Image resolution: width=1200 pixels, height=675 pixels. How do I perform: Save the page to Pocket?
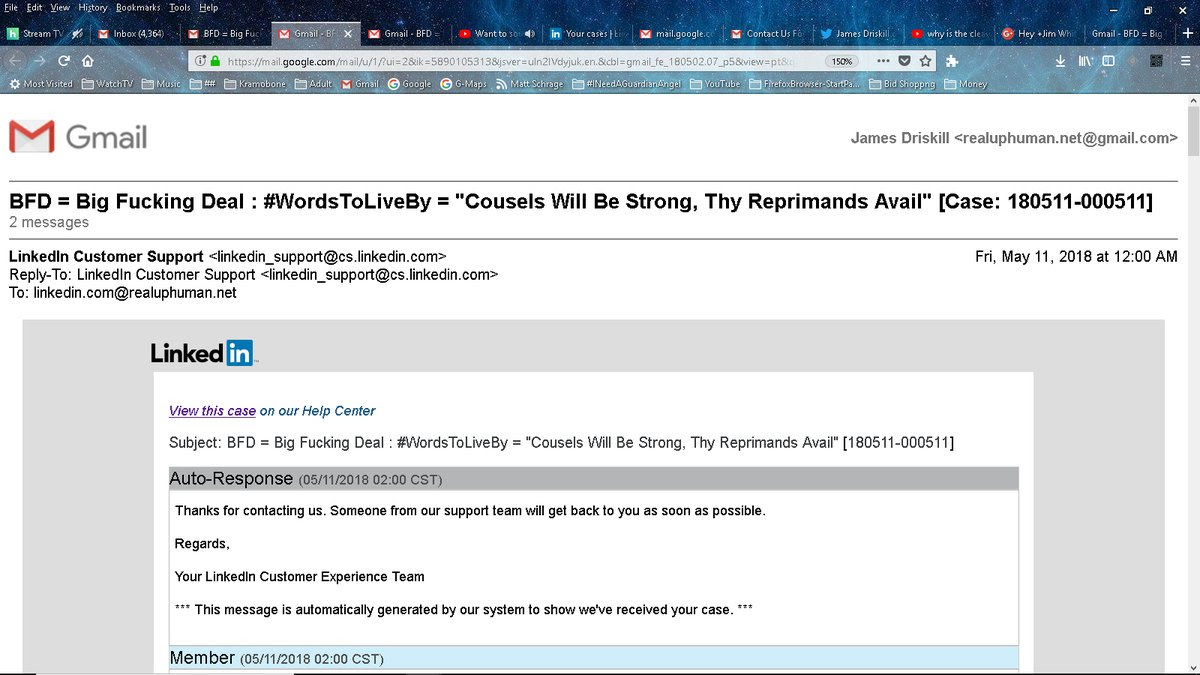pyautogui.click(x=904, y=61)
